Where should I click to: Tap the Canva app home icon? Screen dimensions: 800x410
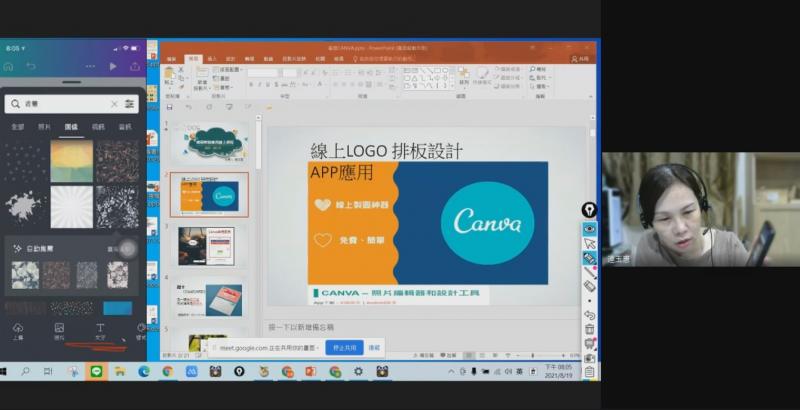point(8,67)
